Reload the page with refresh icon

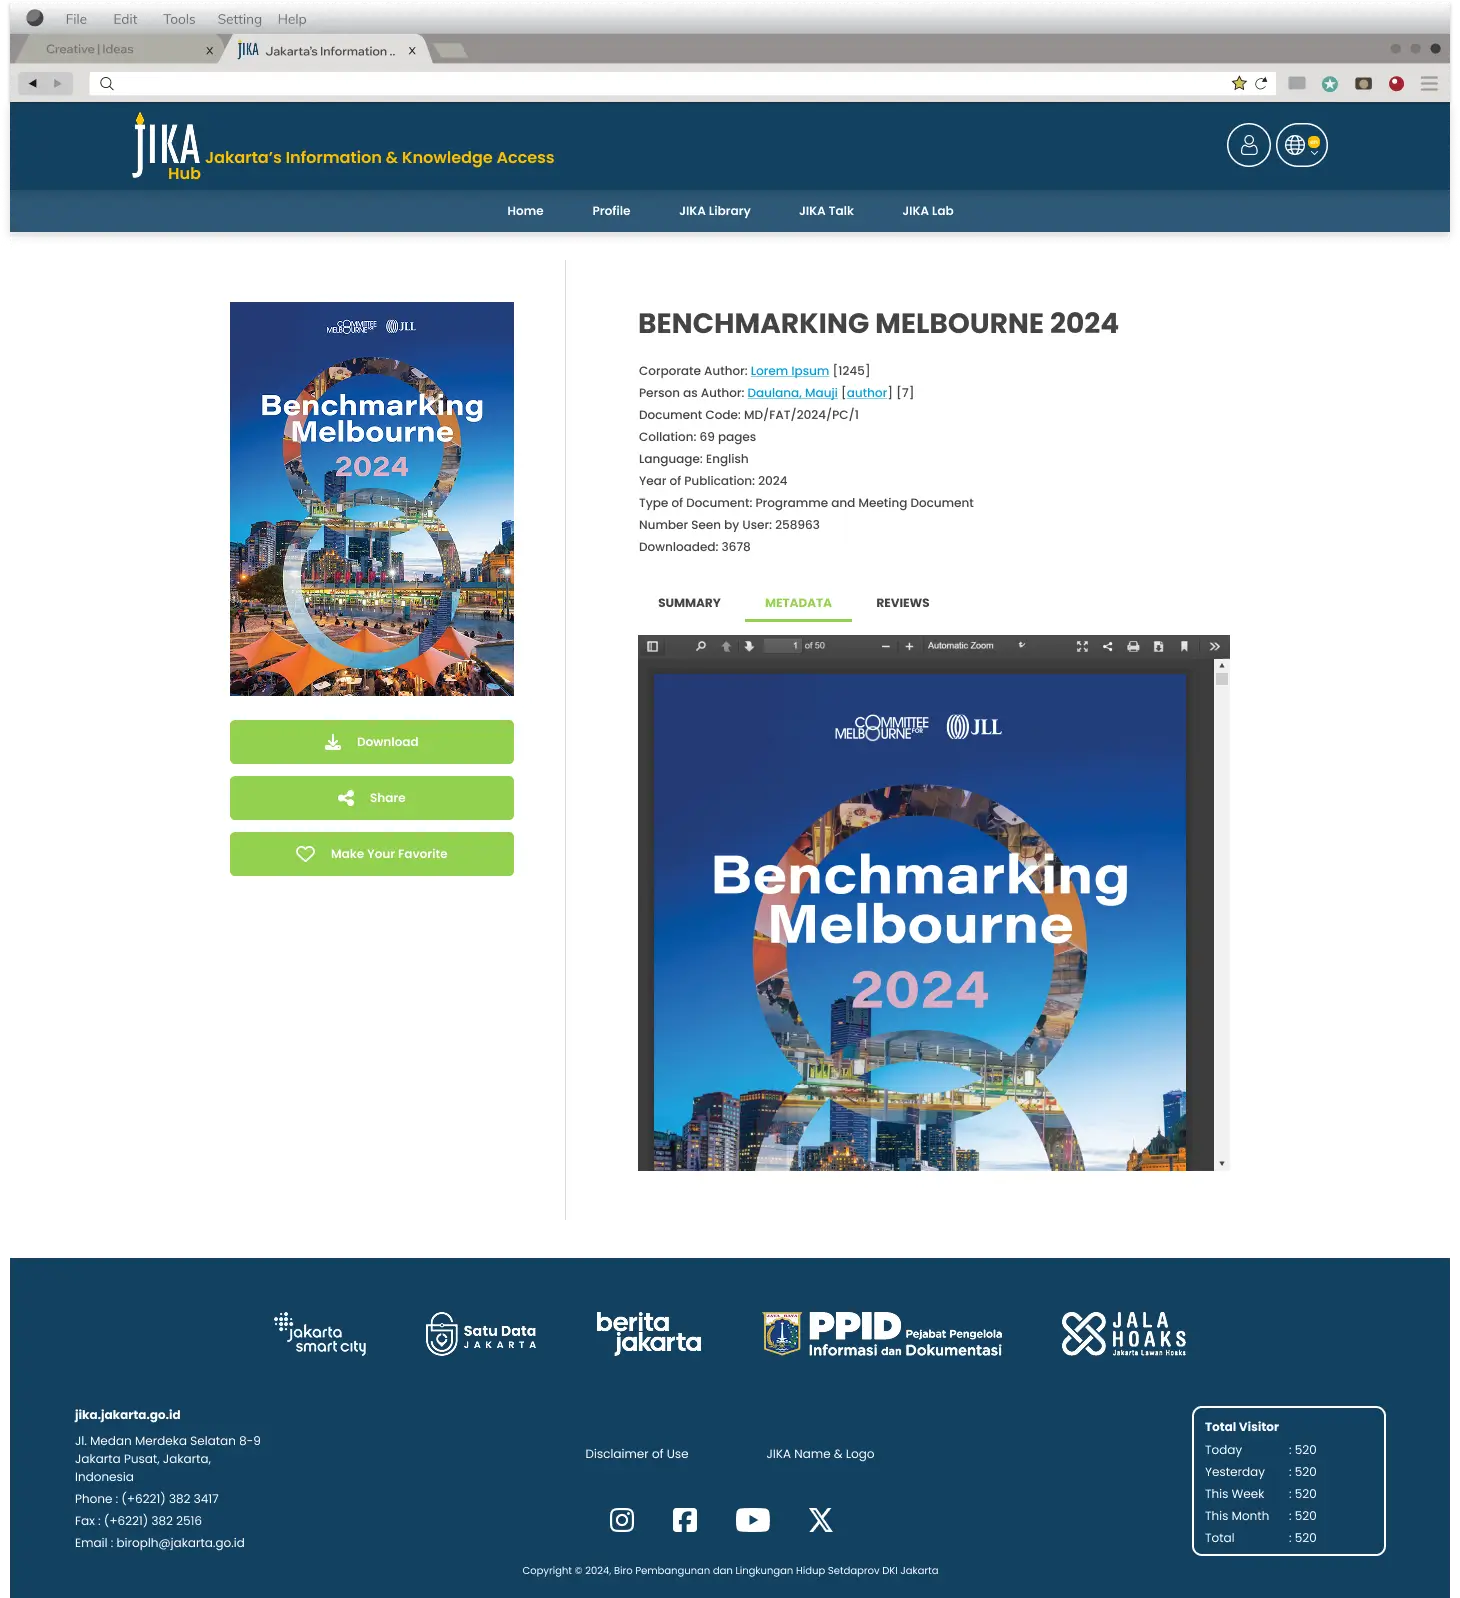point(1261,83)
